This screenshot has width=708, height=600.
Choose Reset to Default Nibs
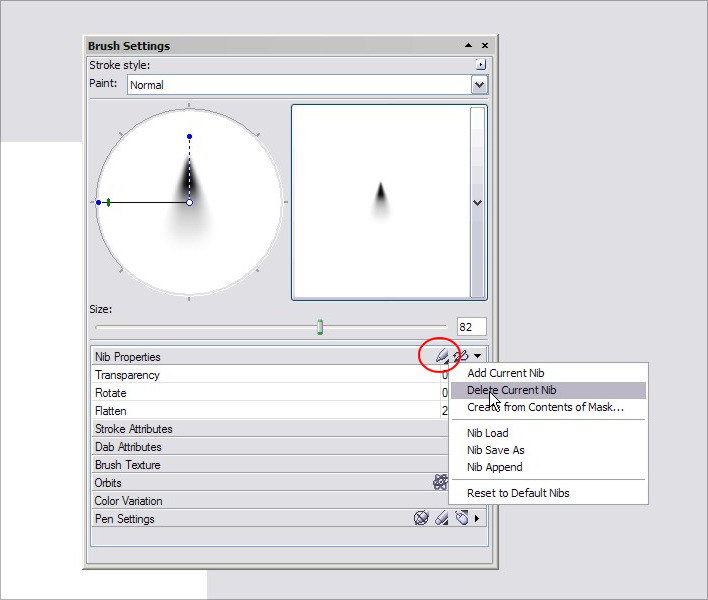tap(518, 493)
